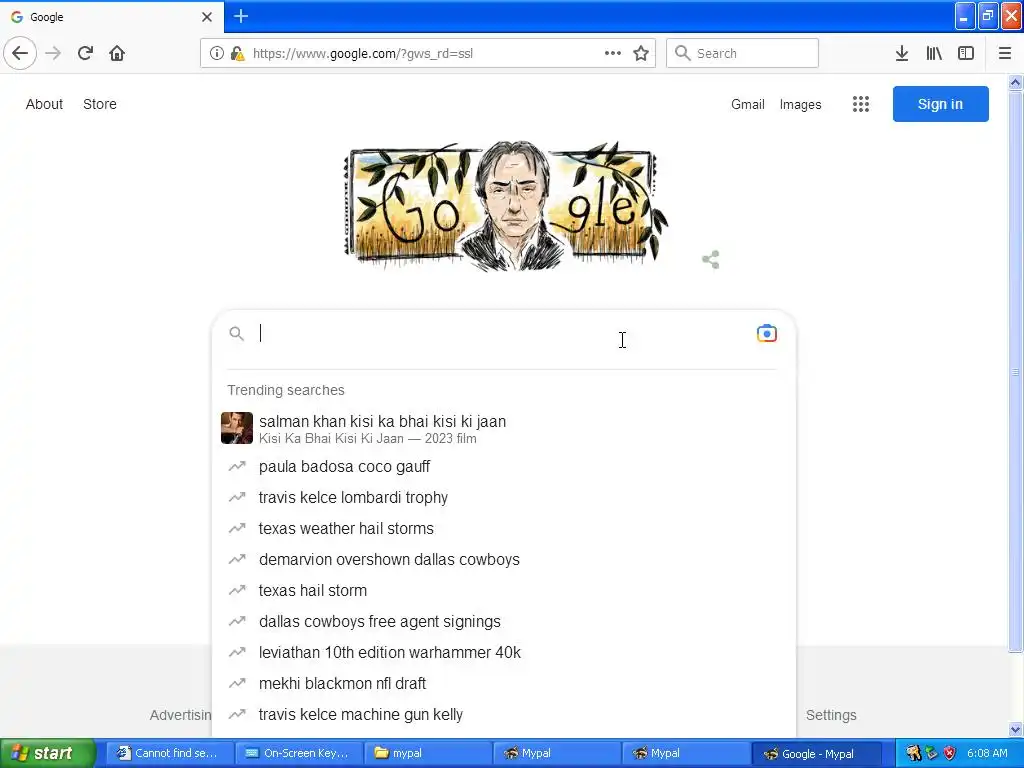The height and width of the screenshot is (768, 1024).
Task: Open the Advertising footer link
Action: (180, 715)
